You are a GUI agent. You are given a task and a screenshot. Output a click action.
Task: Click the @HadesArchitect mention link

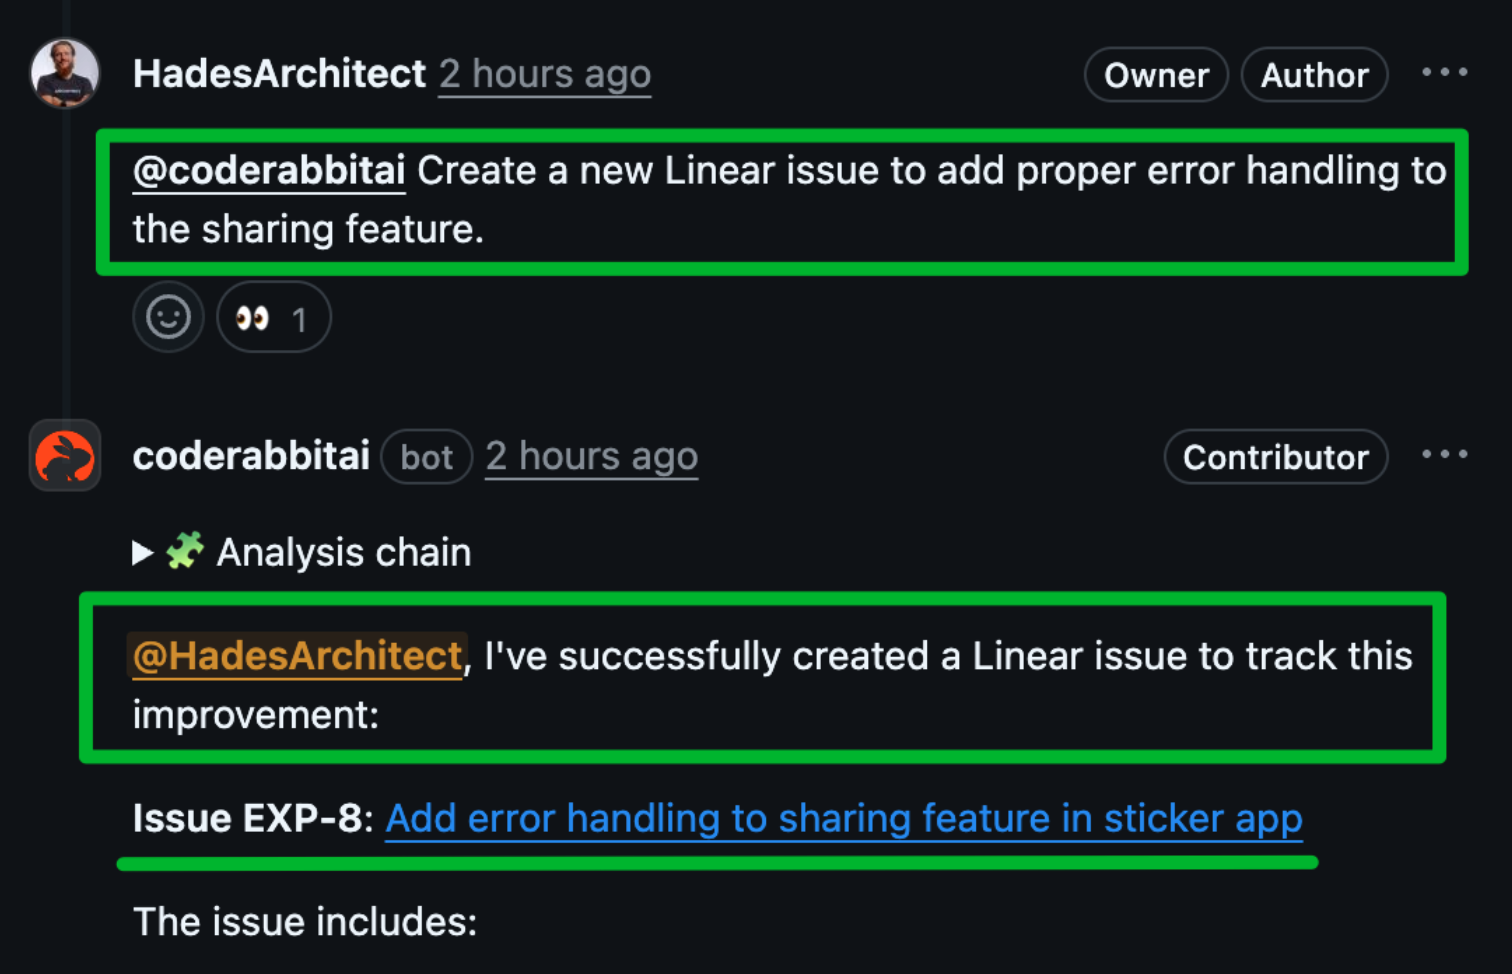296,656
